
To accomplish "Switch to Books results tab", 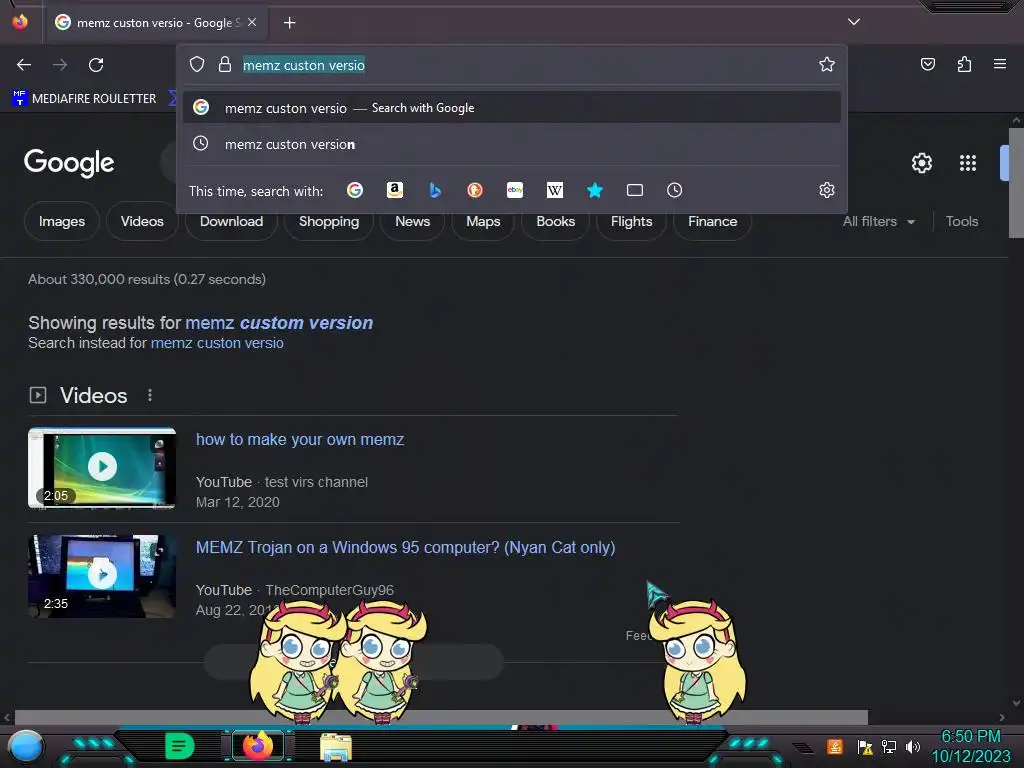I will (556, 221).
